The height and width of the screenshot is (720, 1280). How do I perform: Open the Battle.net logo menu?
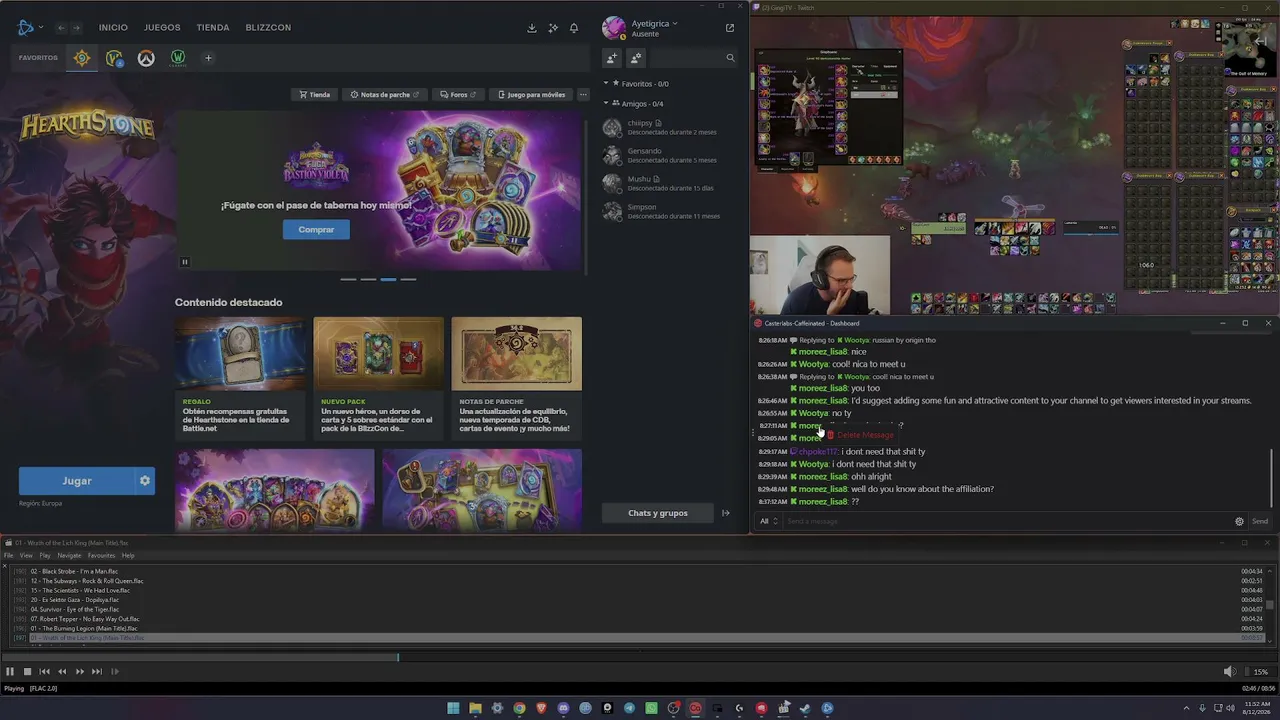(29, 27)
